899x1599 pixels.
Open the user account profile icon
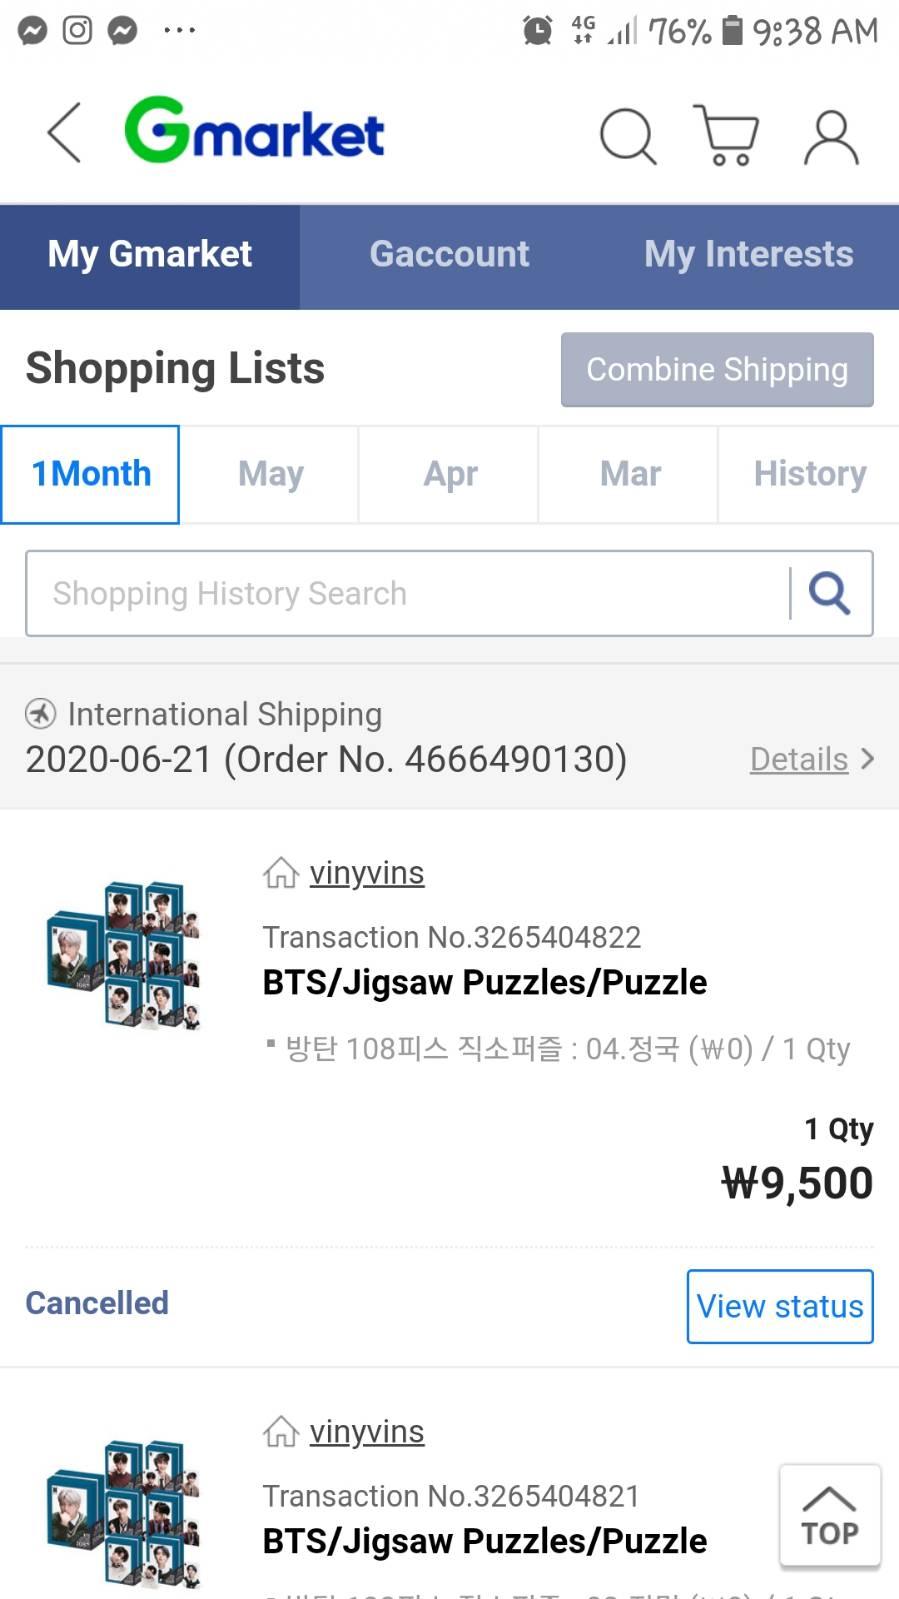[831, 136]
